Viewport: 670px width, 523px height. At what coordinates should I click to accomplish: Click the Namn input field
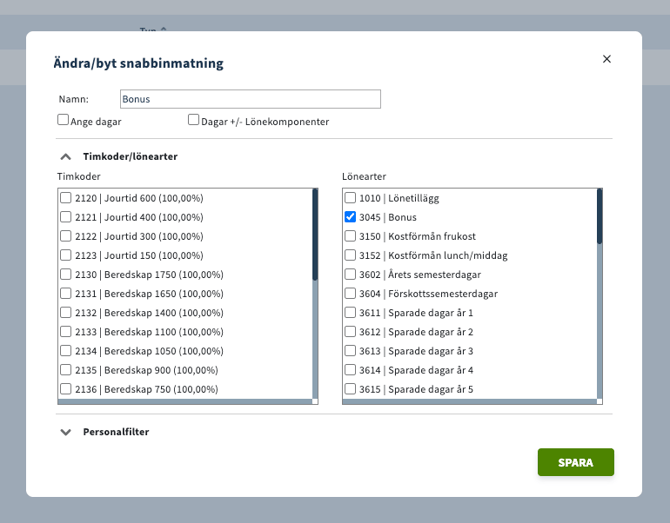pyautogui.click(x=250, y=99)
